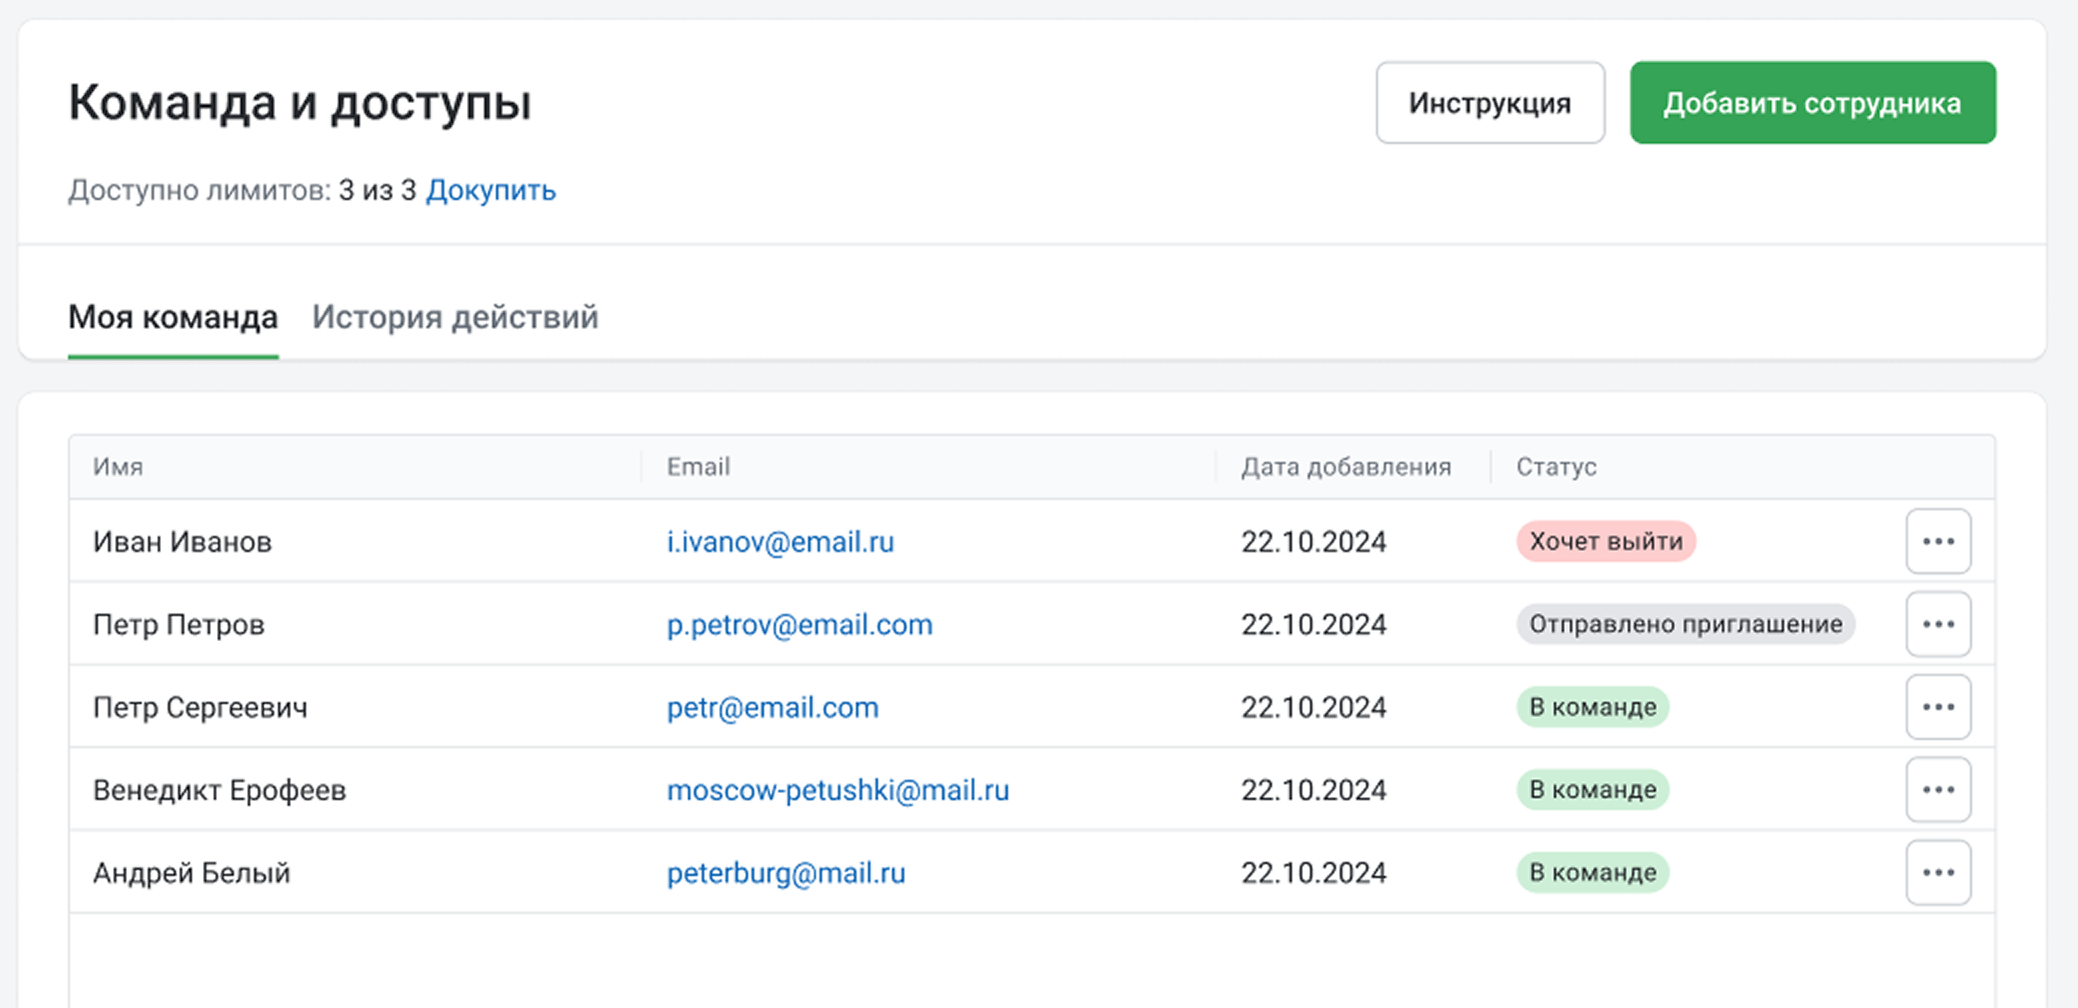2078x1008 pixels.
Task: Click the Хочет выйти status badge
Action: [1605, 541]
